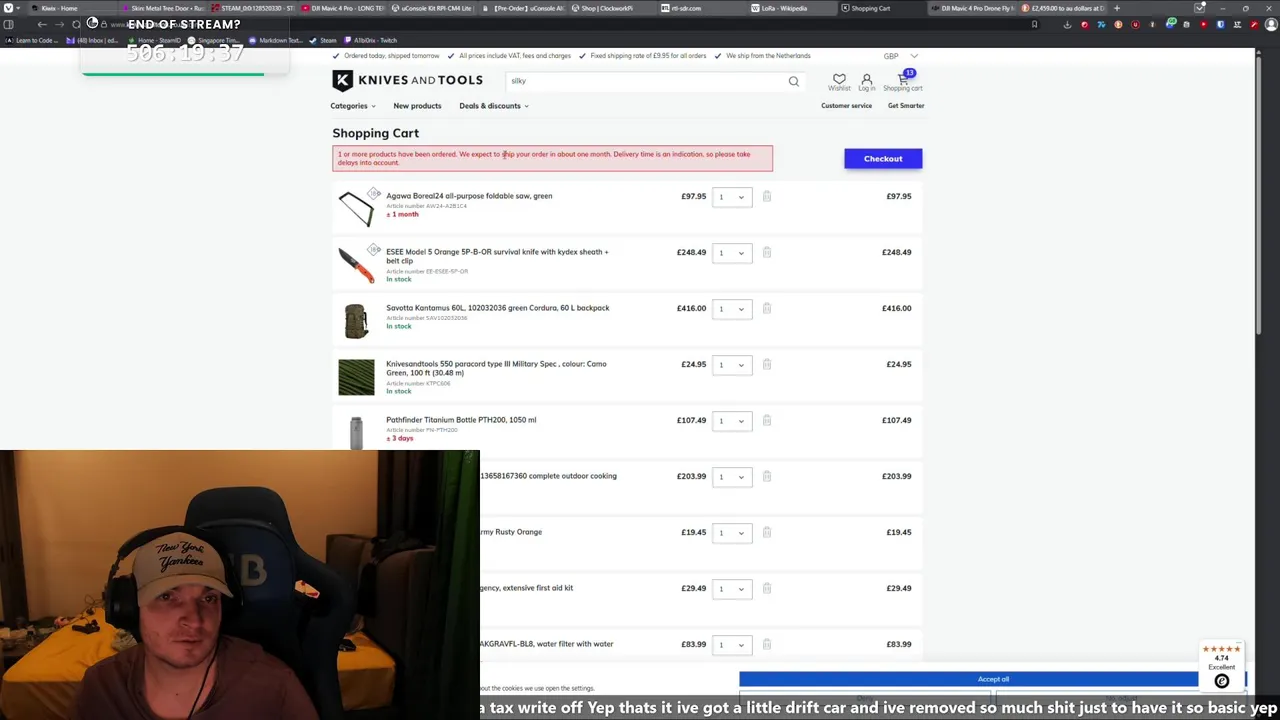
Task: Open quantity dropdown for £203.99 cooking set
Action: pos(732,477)
